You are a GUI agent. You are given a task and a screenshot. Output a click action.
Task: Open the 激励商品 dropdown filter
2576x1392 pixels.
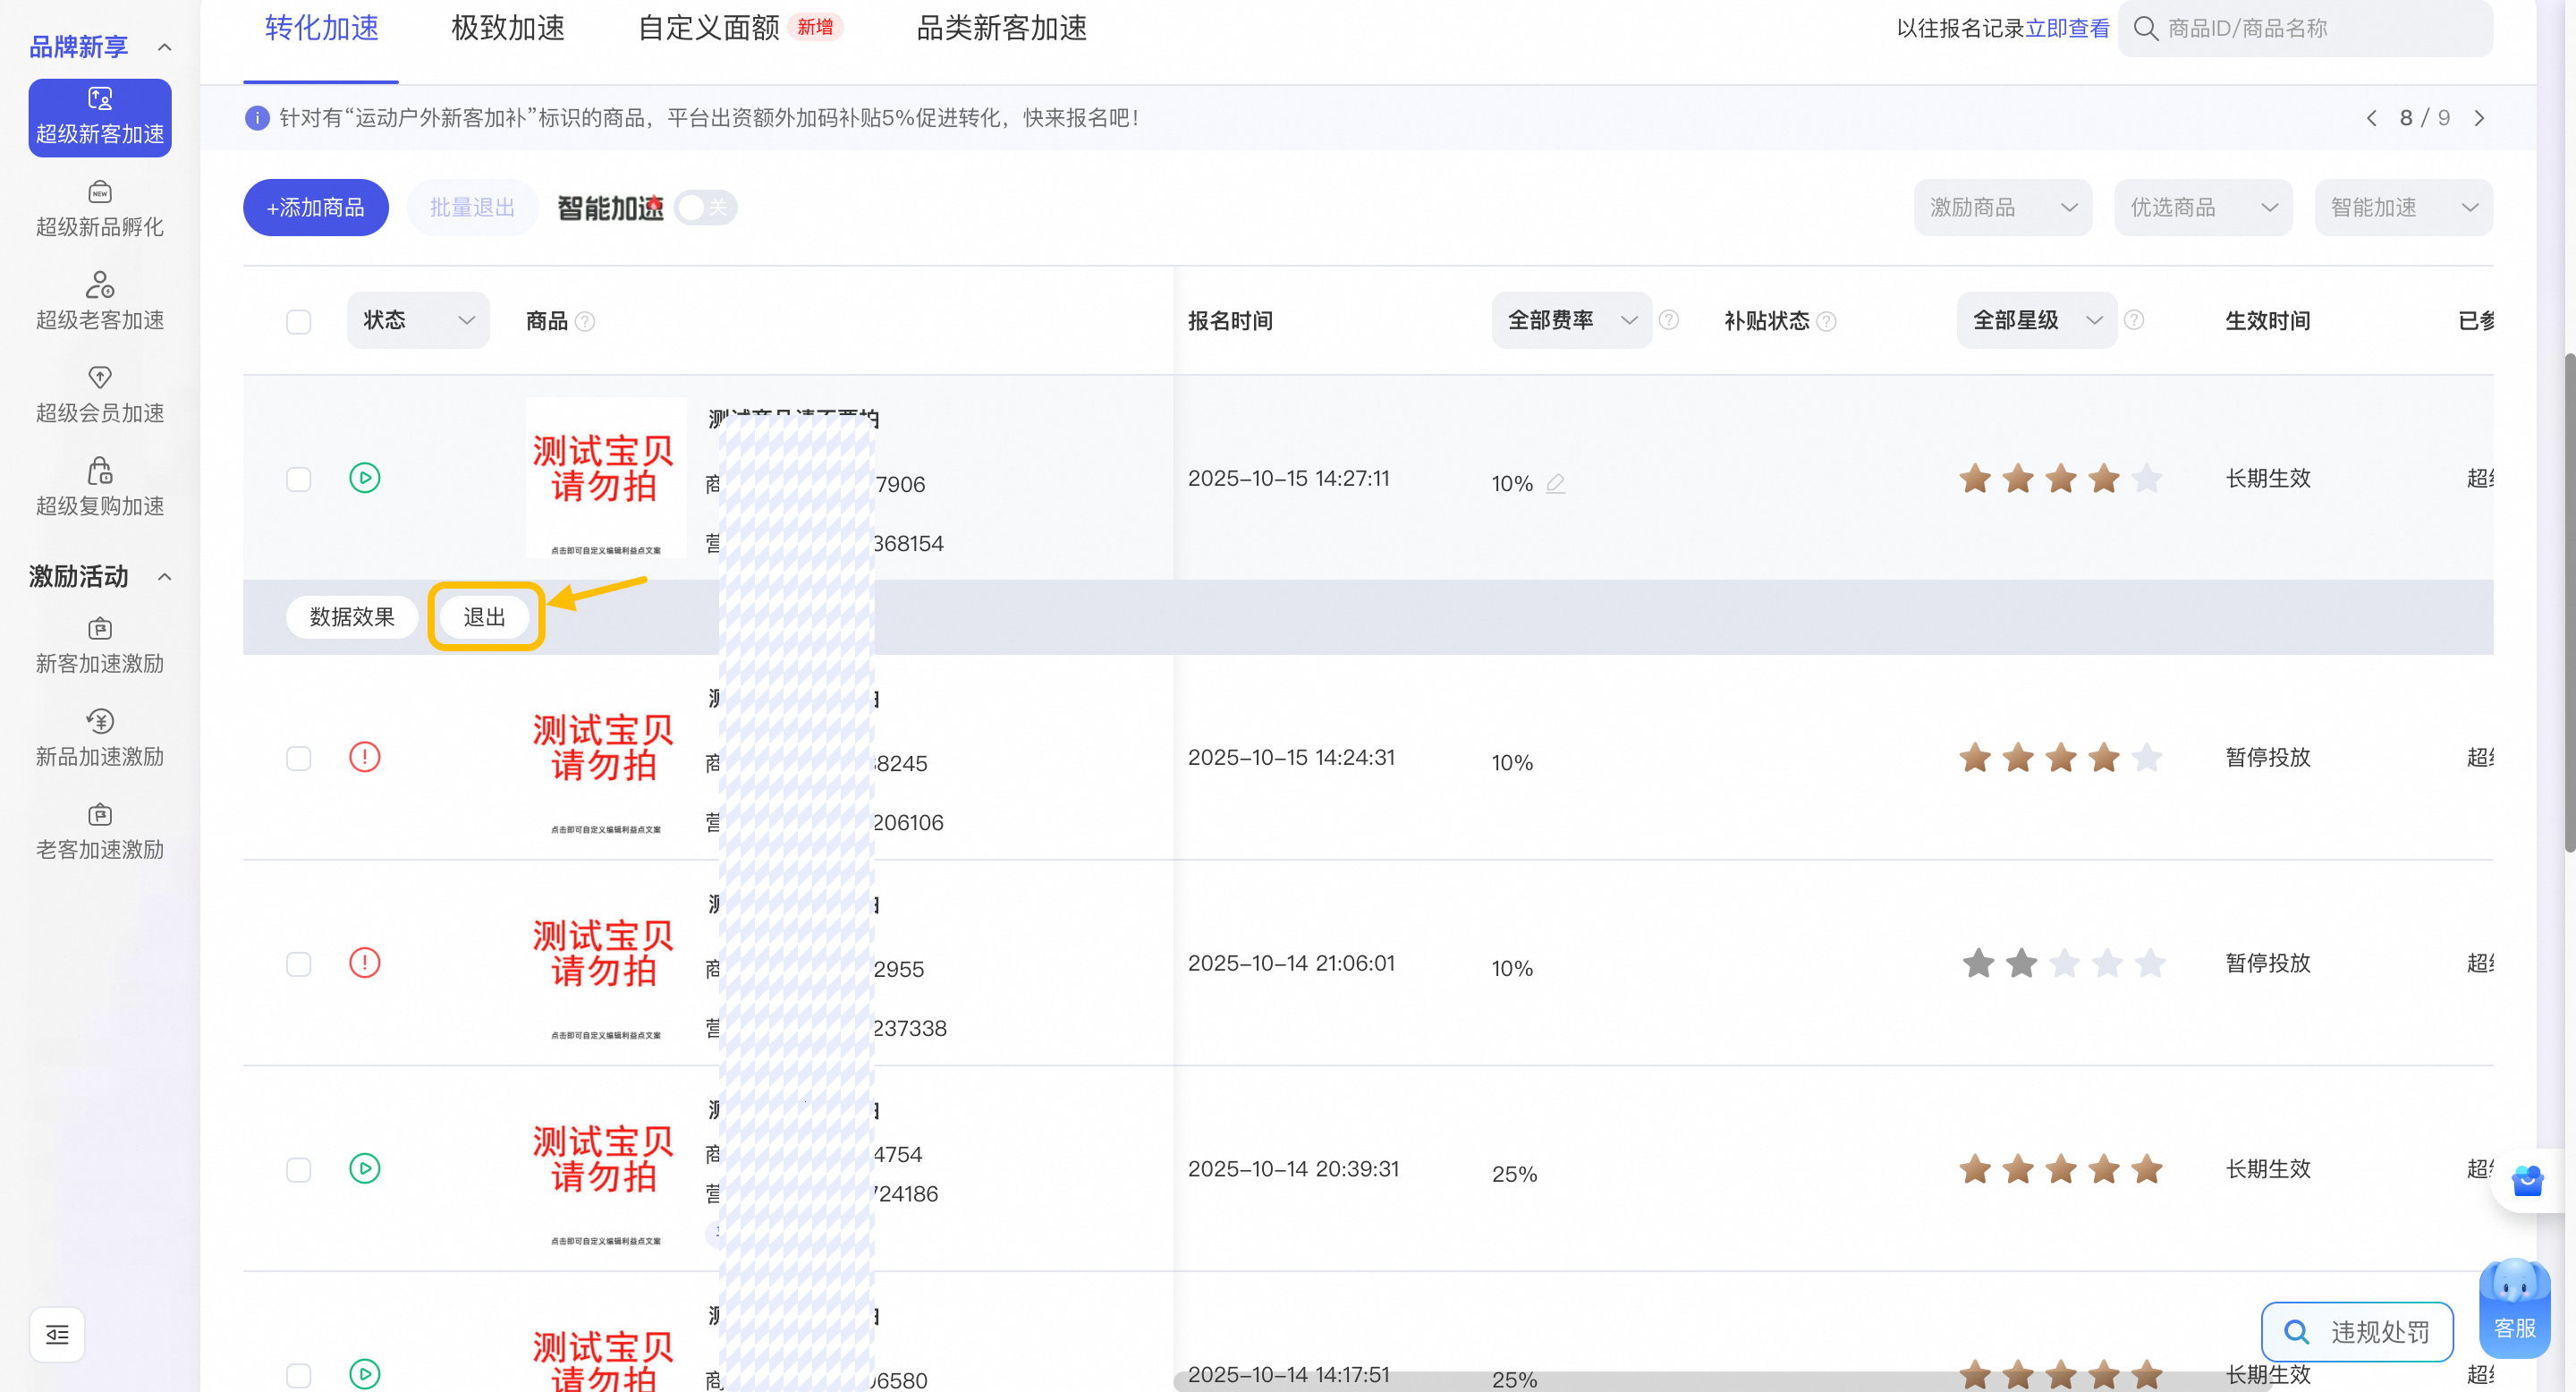click(2002, 207)
